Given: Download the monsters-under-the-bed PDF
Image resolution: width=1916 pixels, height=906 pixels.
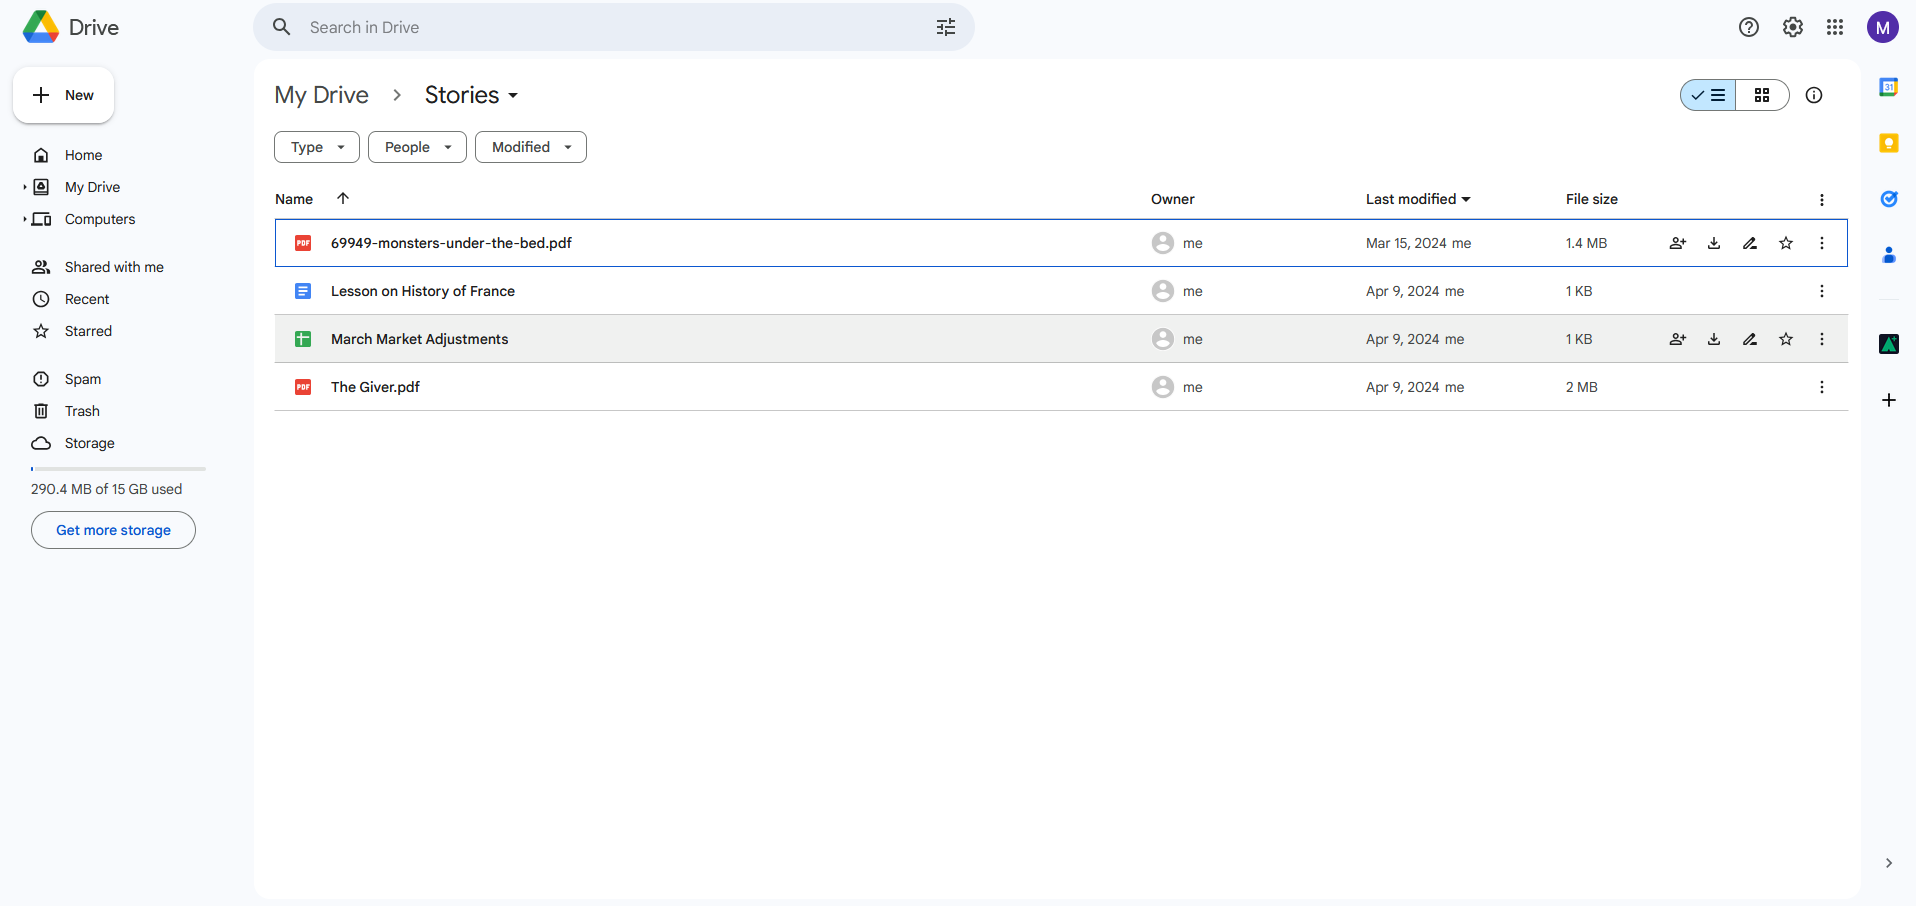Looking at the screenshot, I should click(1714, 243).
